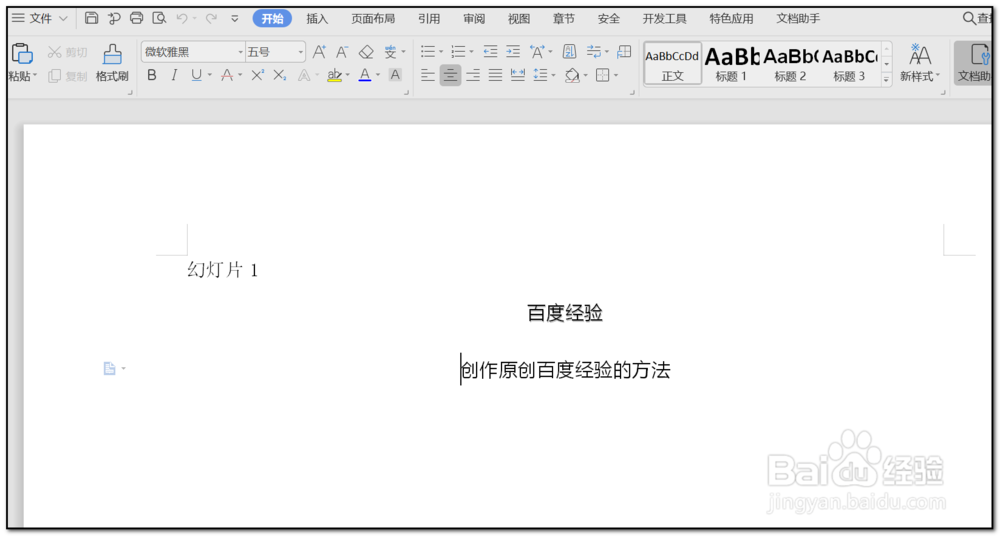Viewport: 1000px width, 536px height.
Task: Increase font size with A+ icon
Action: tap(319, 52)
